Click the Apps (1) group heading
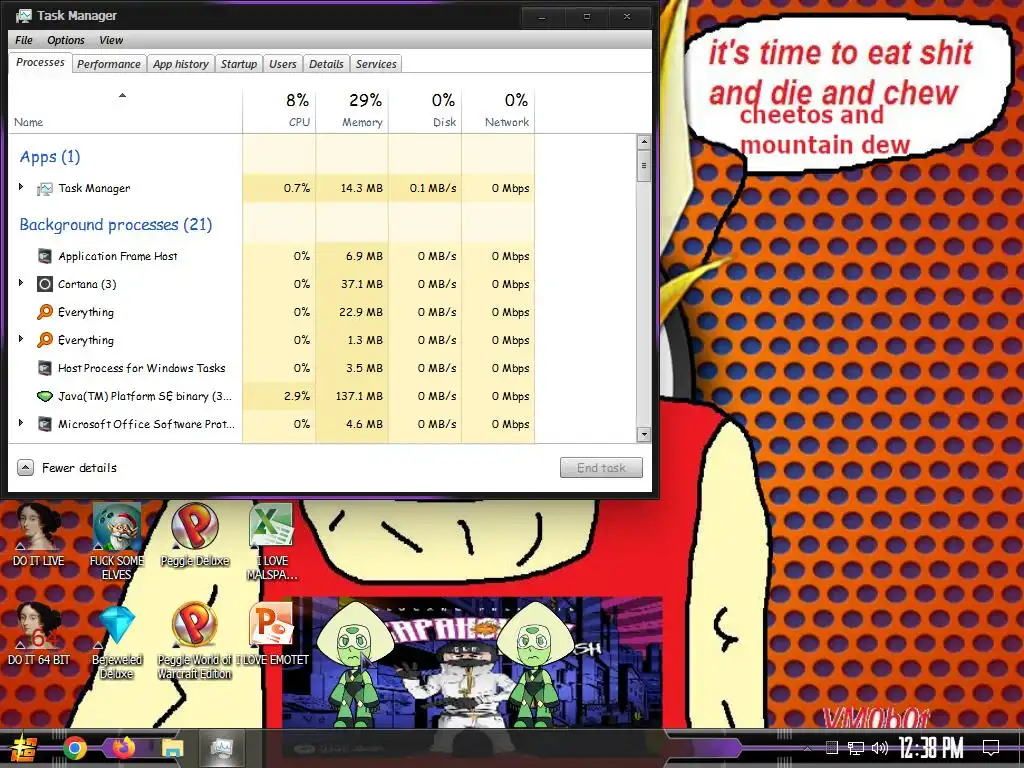Image resolution: width=1024 pixels, height=768 pixels. pos(50,157)
